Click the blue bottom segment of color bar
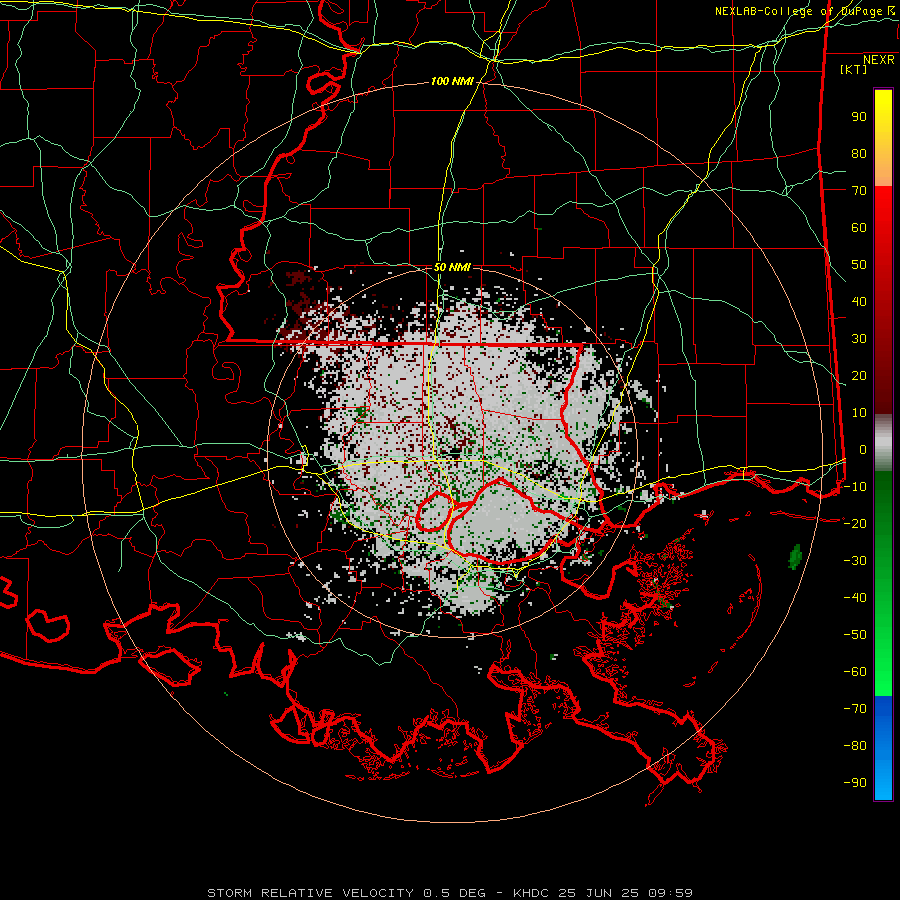Screen dimensions: 900x900 tap(883, 747)
